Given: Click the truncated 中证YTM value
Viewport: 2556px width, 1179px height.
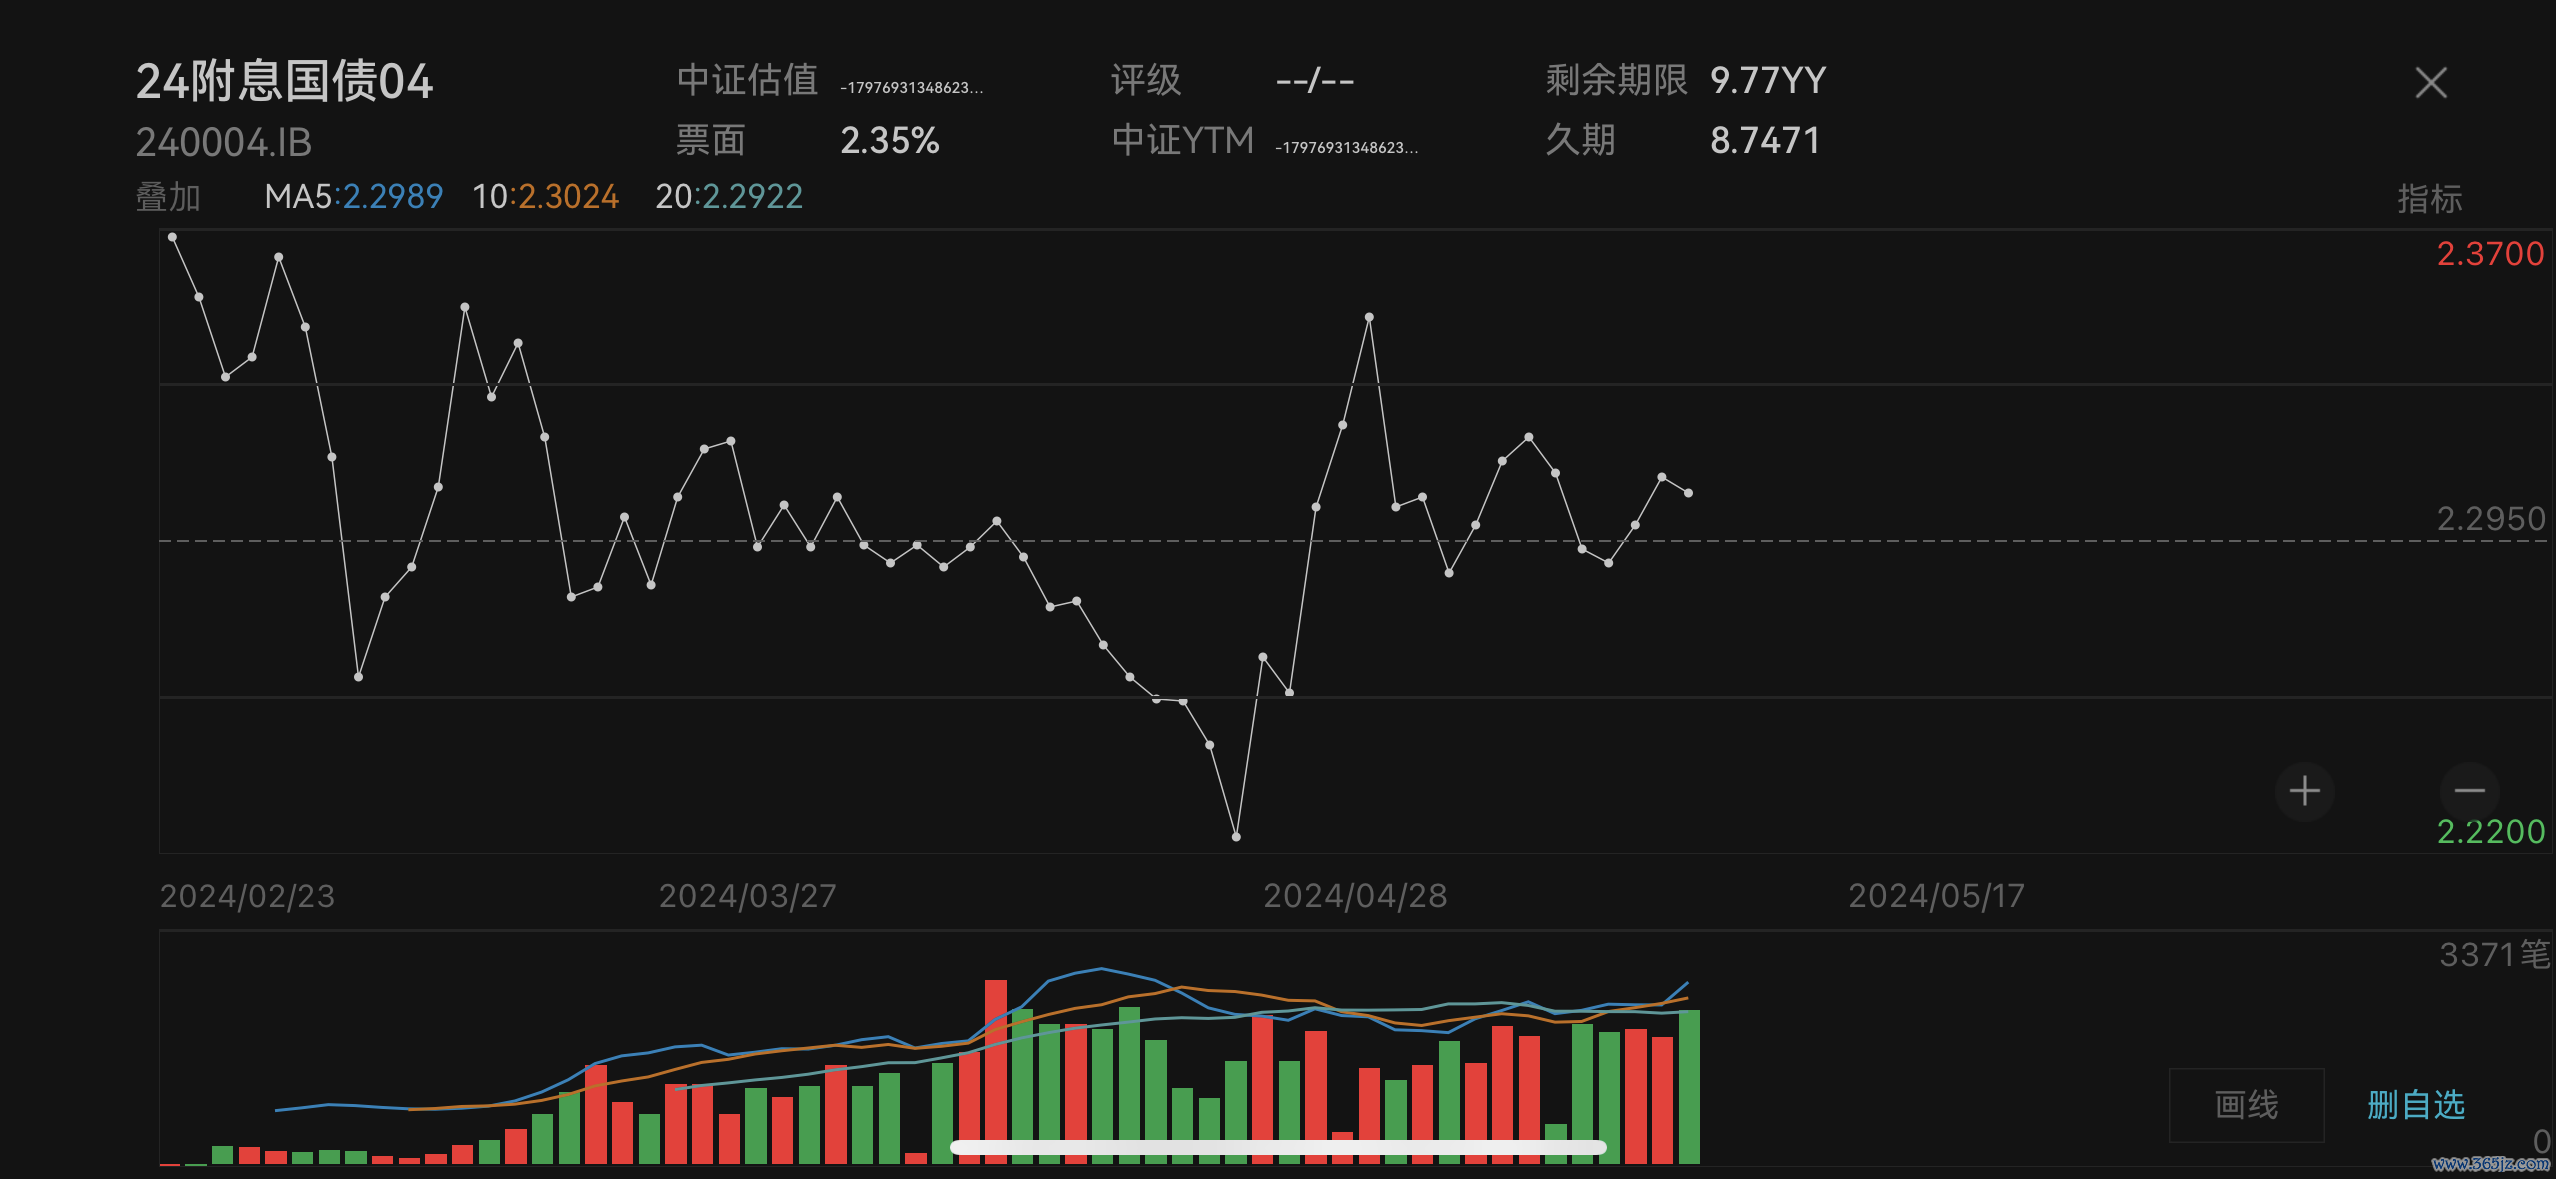Looking at the screenshot, I should coord(1346,148).
